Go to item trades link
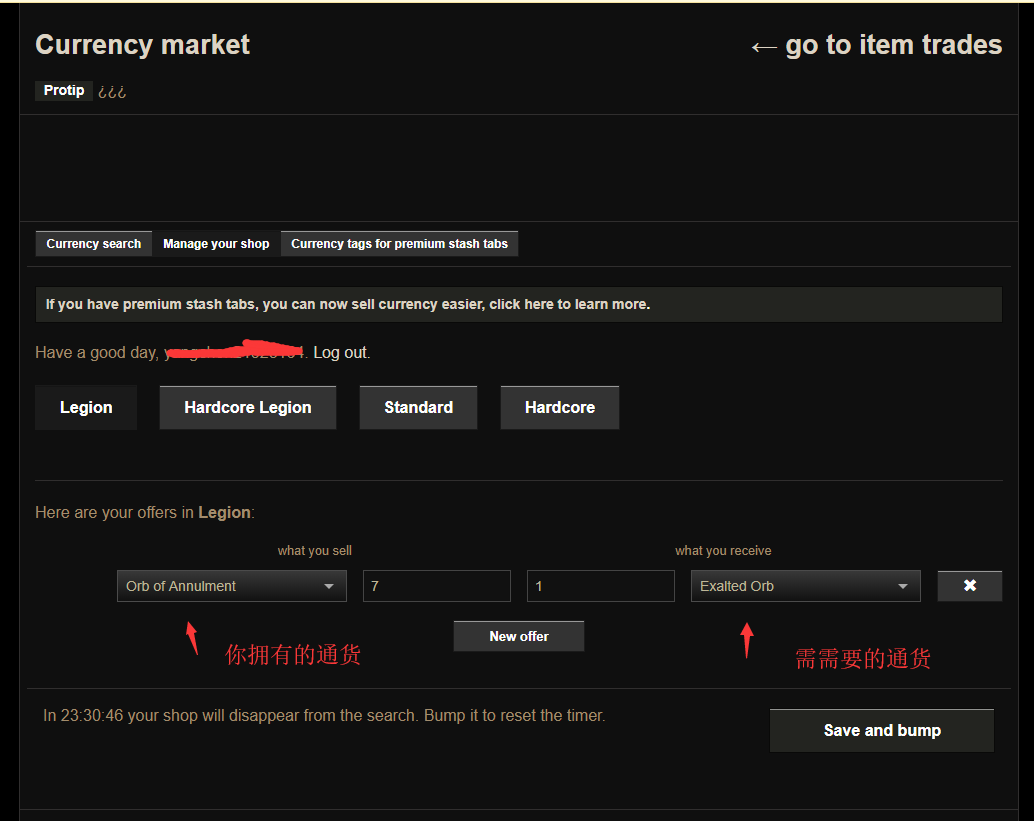This screenshot has width=1034, height=821. point(876,45)
